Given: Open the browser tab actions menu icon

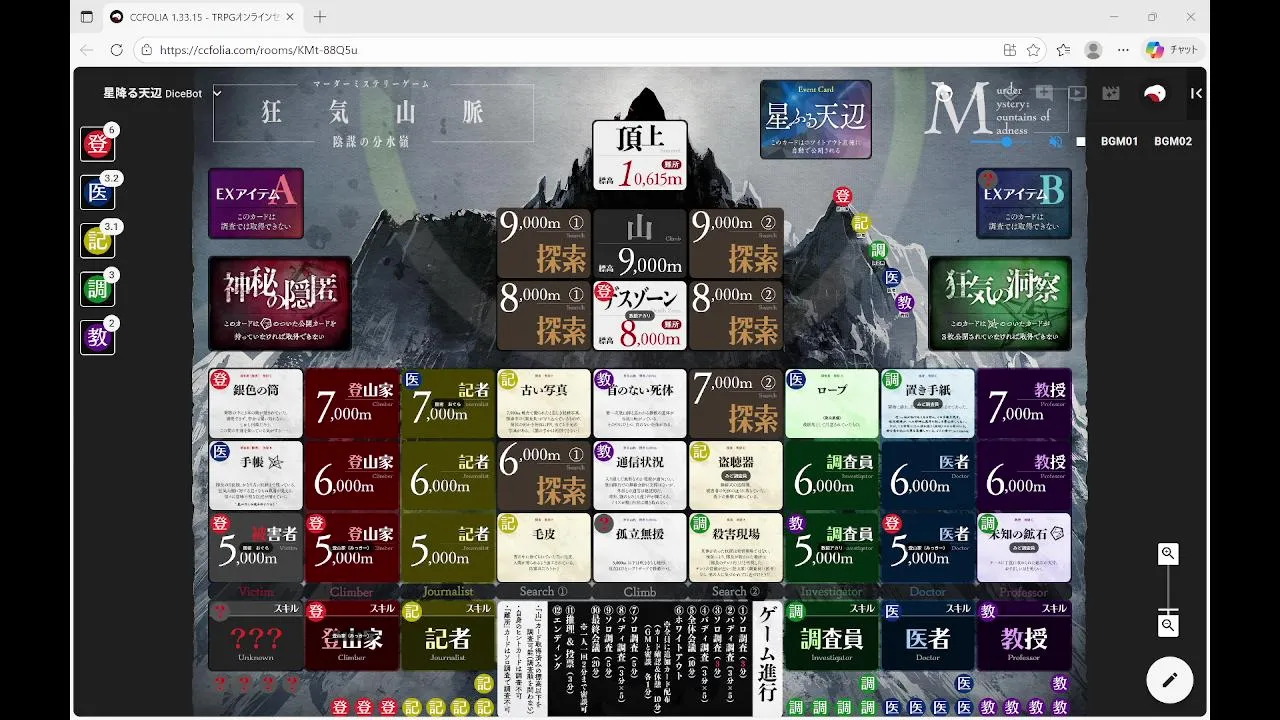Looking at the screenshot, I should [87, 17].
